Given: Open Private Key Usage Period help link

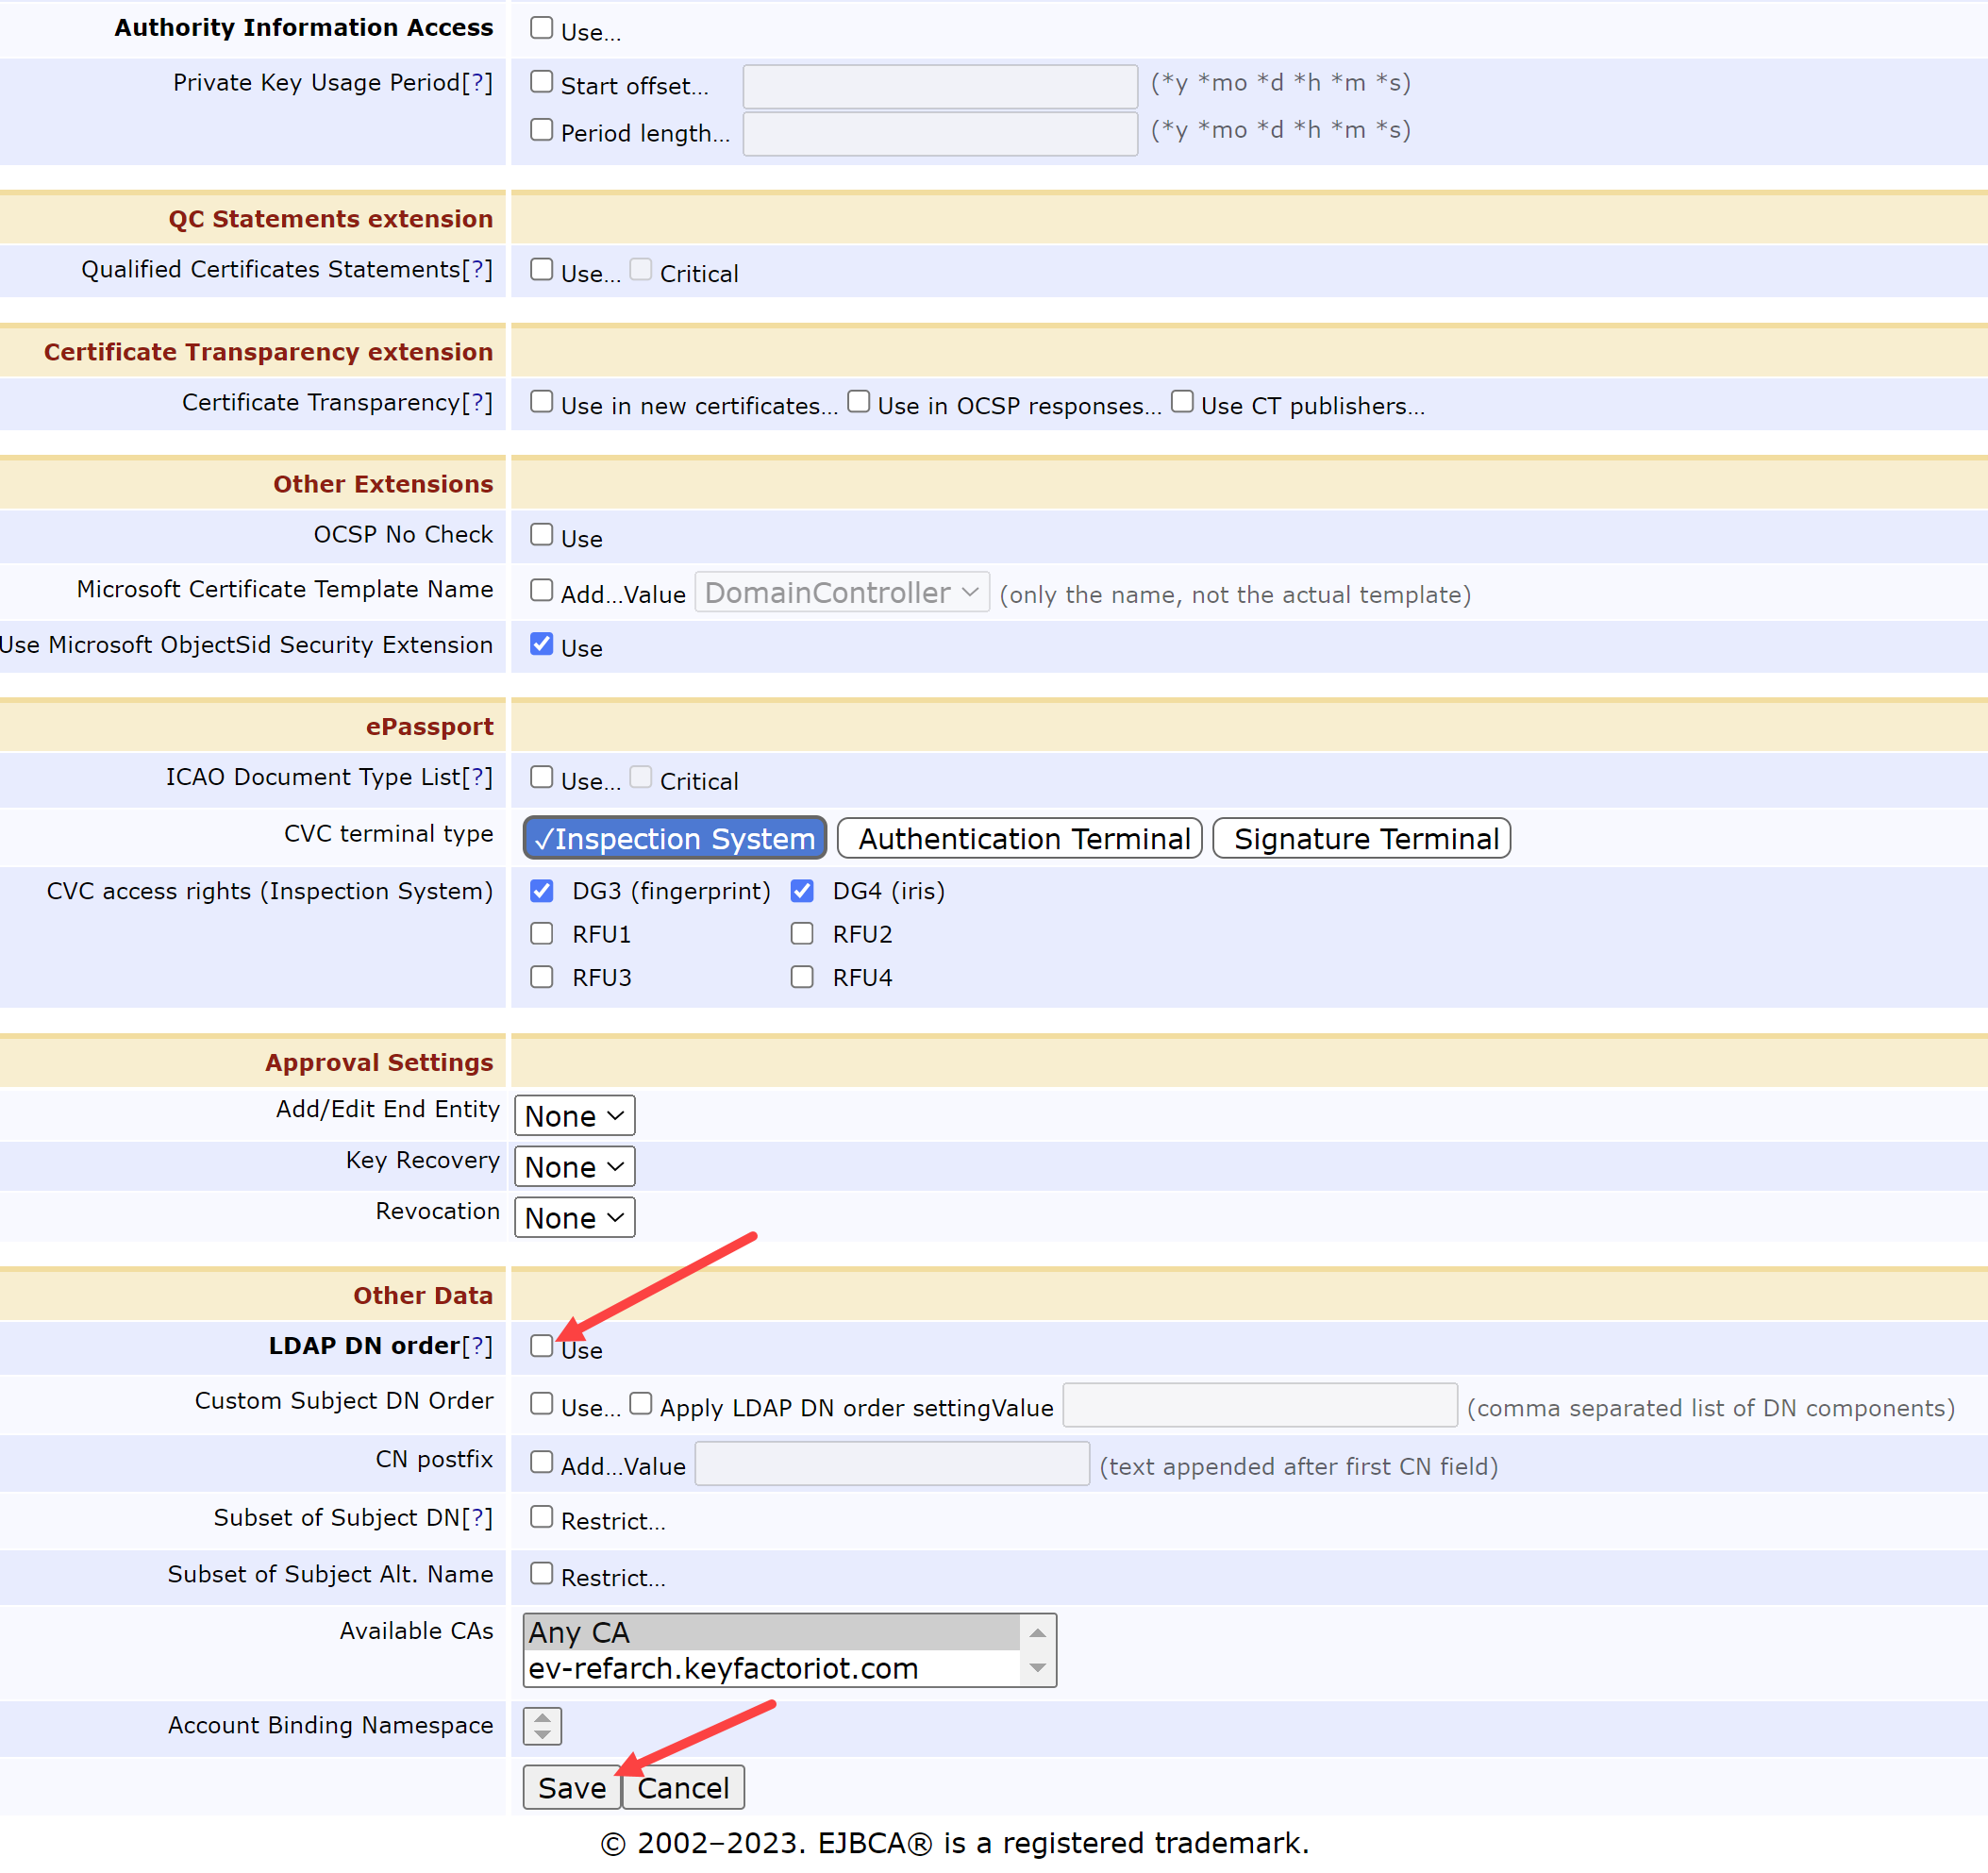Looking at the screenshot, I should pos(477,83).
